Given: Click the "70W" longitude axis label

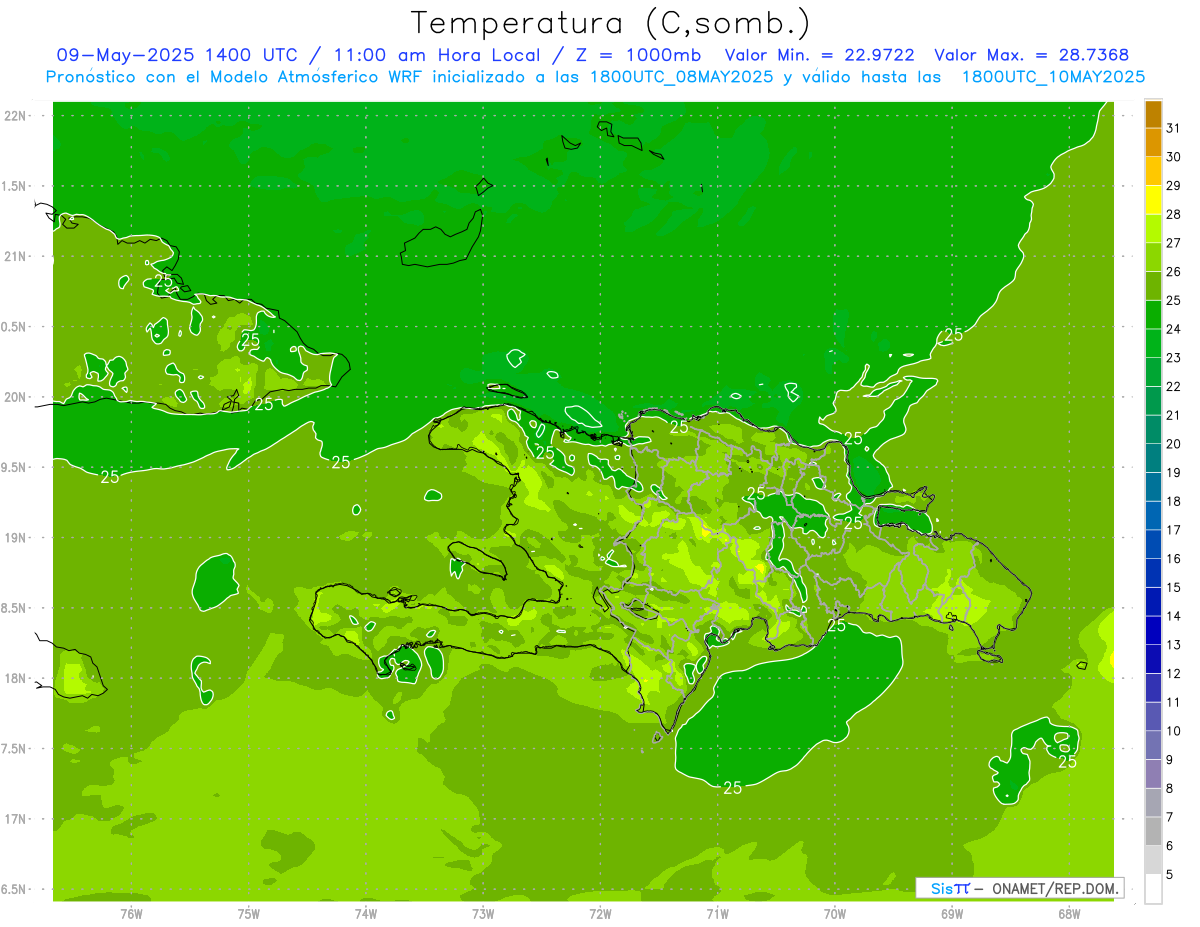Looking at the screenshot, I should pos(835,914).
